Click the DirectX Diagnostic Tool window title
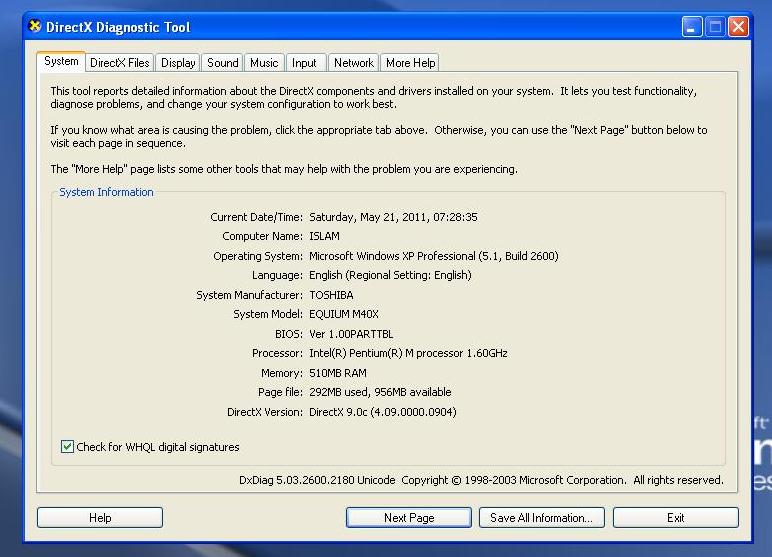 click(118, 27)
